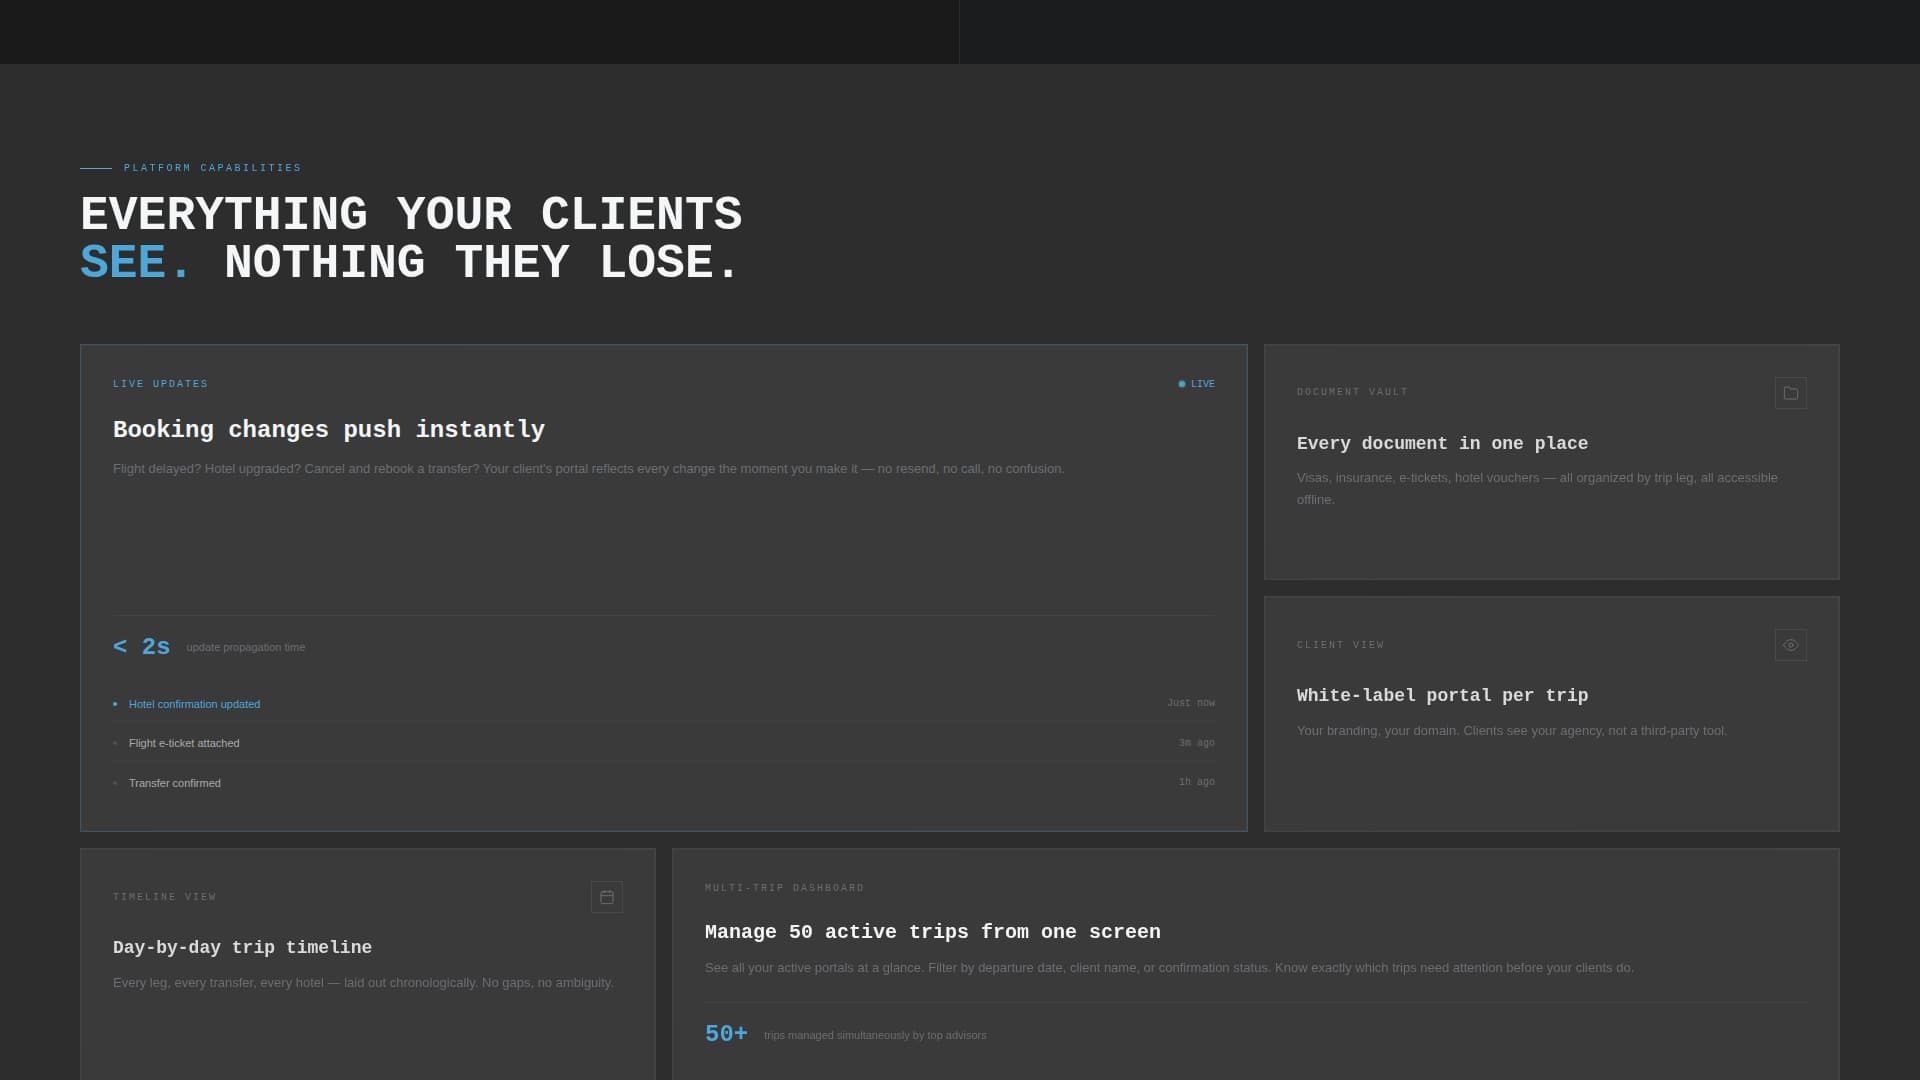Click the LIVE status indicator
Image resolution: width=1920 pixels, height=1080 pixels.
(x=1196, y=384)
